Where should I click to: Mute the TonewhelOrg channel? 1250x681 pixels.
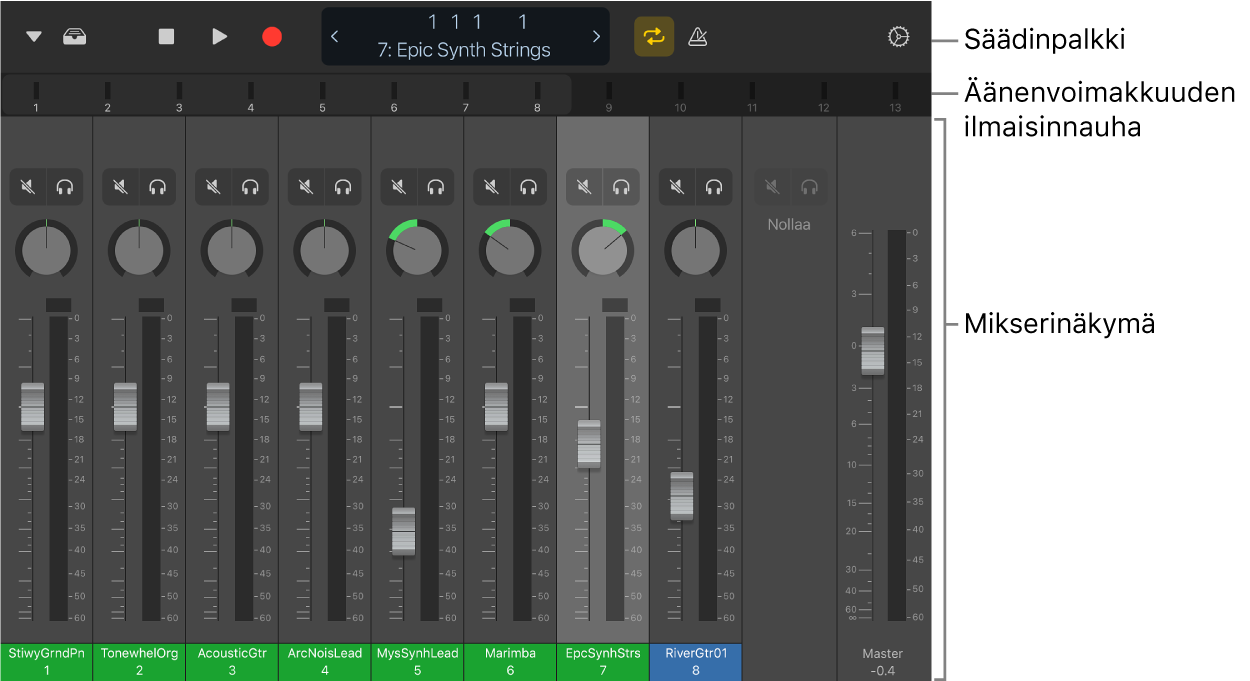point(121,186)
